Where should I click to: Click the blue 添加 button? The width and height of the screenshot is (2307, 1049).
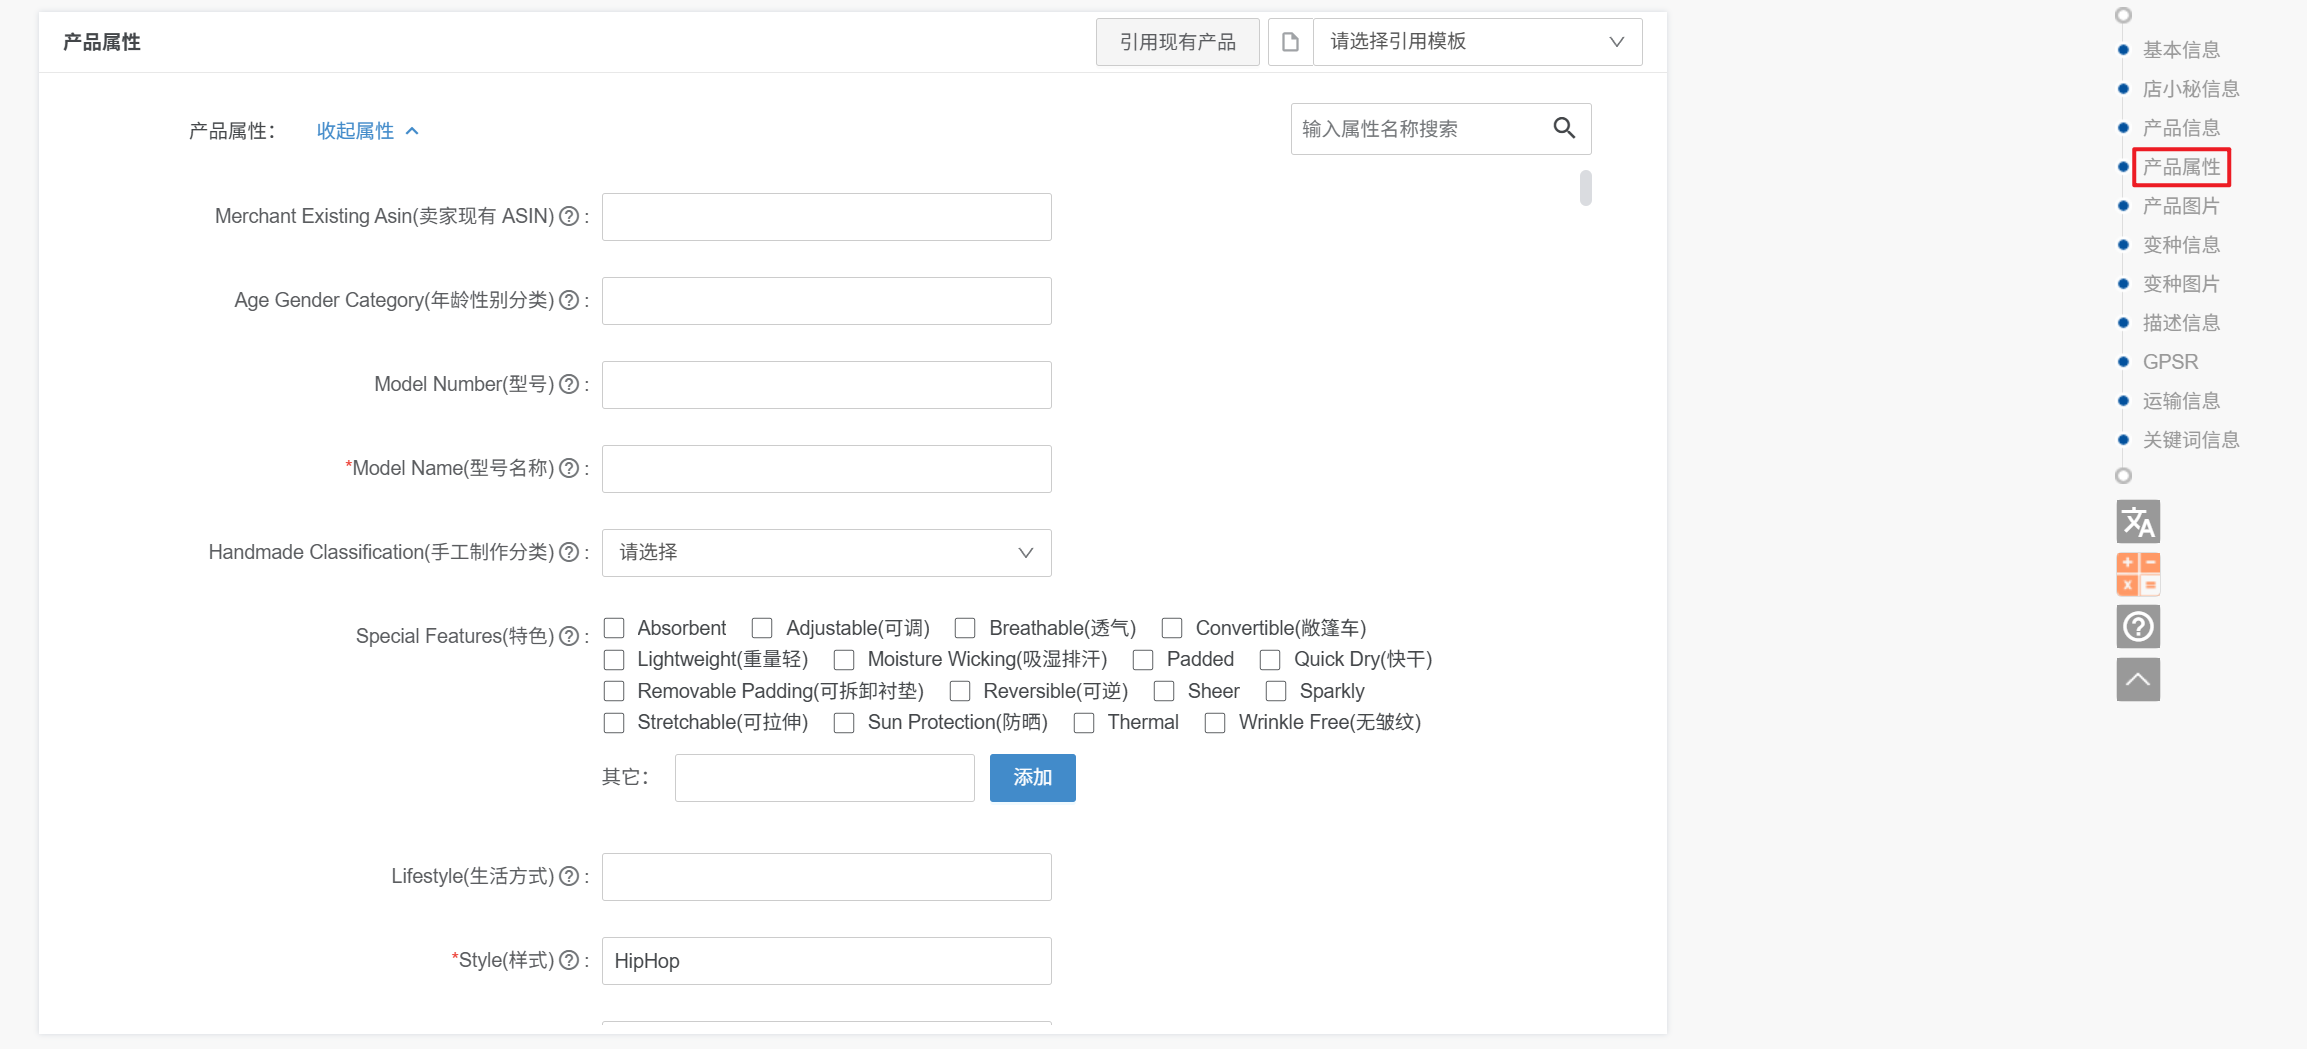(1032, 778)
